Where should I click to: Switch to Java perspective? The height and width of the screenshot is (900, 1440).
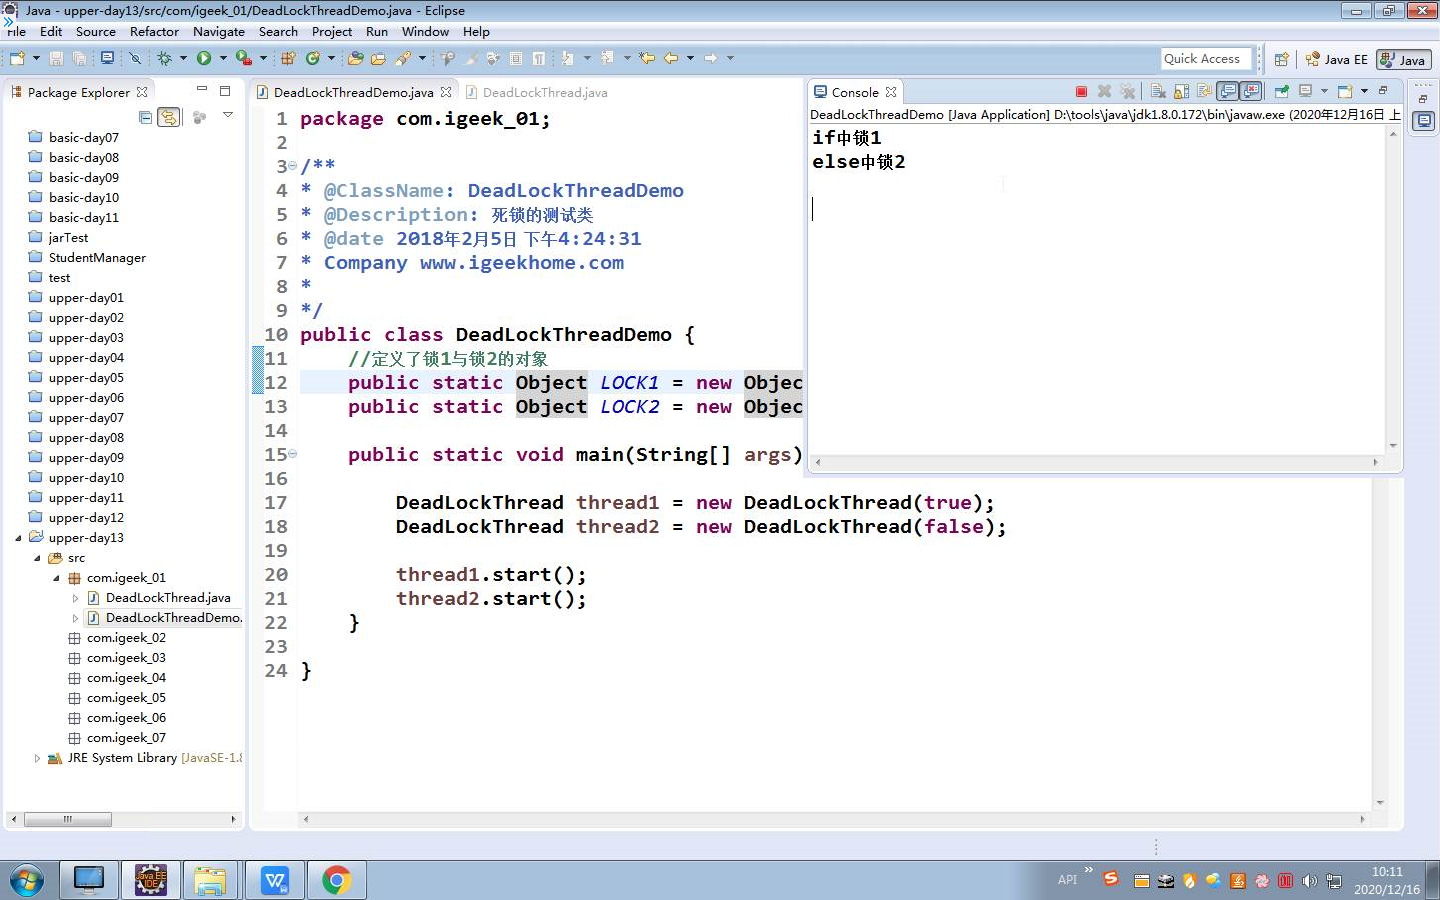pos(1403,60)
